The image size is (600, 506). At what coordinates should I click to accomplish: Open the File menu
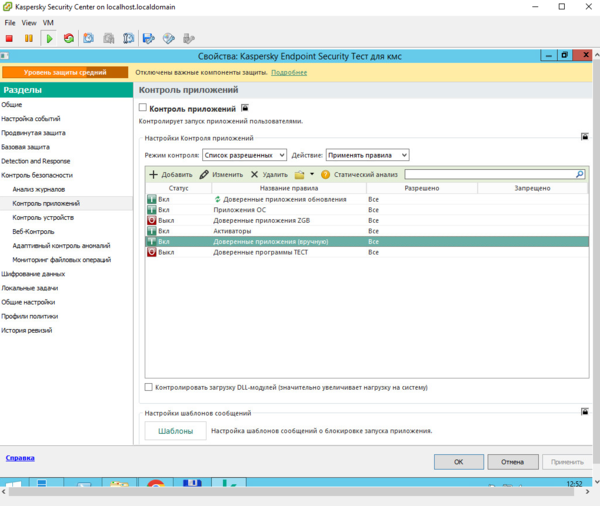coord(10,22)
